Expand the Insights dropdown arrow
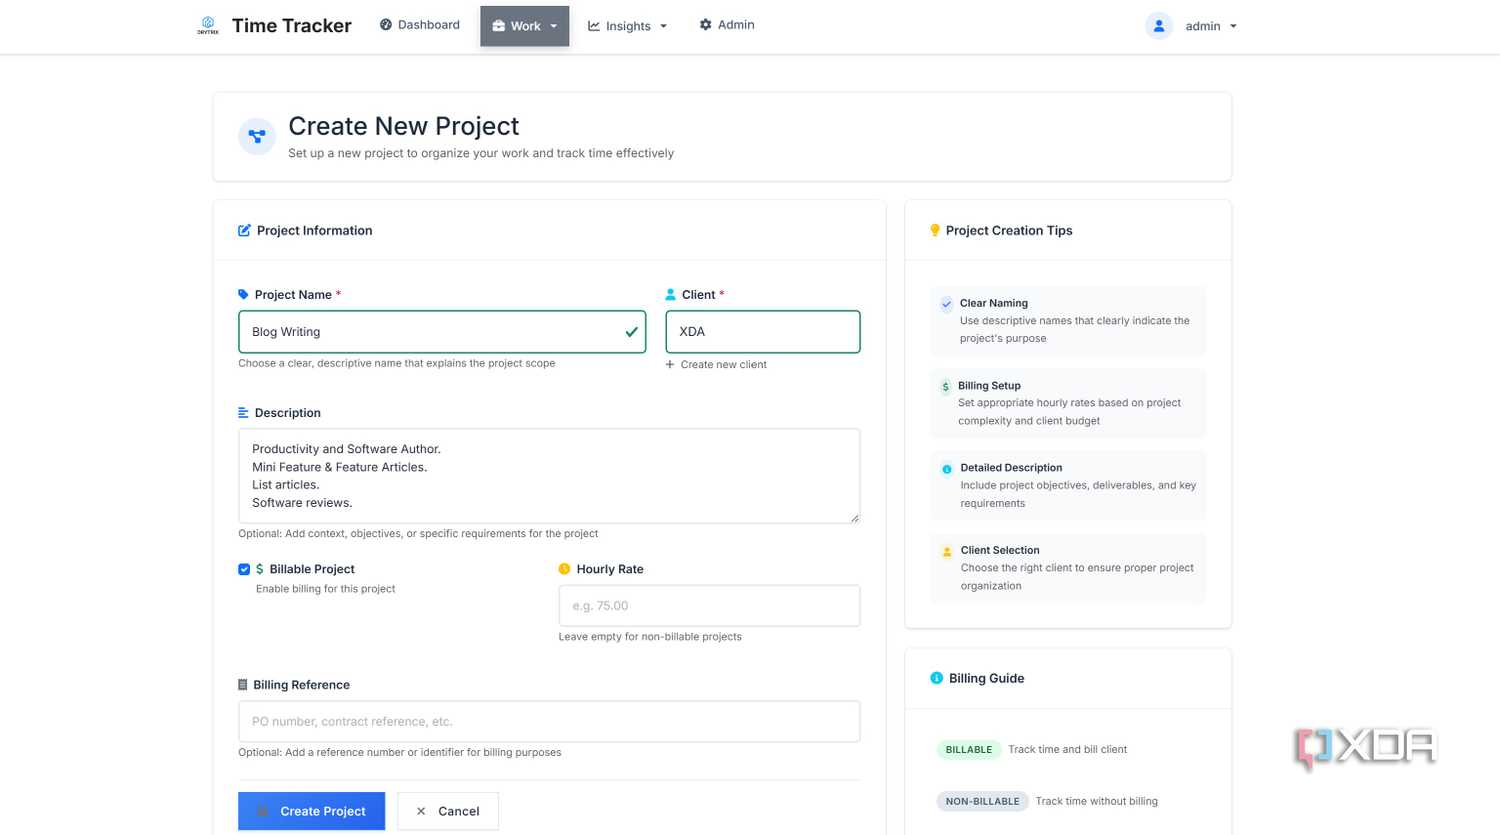This screenshot has height=835, width=1500. coord(663,26)
